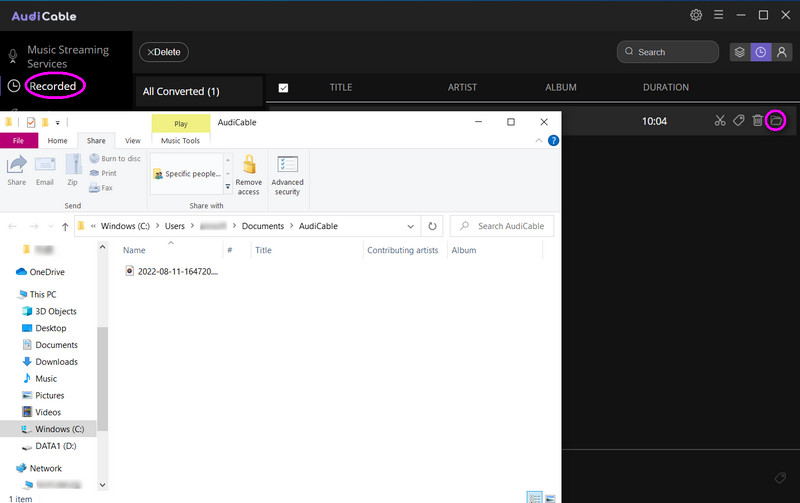Switch to details view icon in status bar
Viewport: 800px width, 503px height.
tap(534, 497)
